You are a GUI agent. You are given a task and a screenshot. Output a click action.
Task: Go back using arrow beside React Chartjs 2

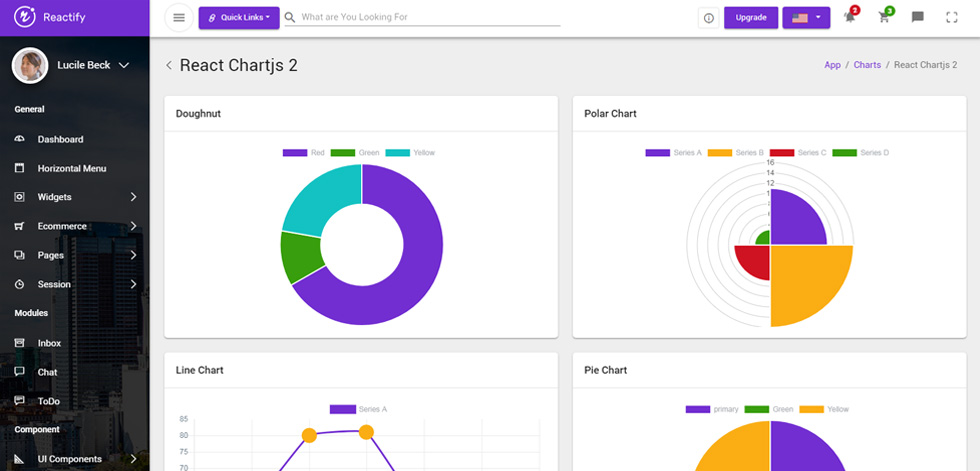[169, 65]
